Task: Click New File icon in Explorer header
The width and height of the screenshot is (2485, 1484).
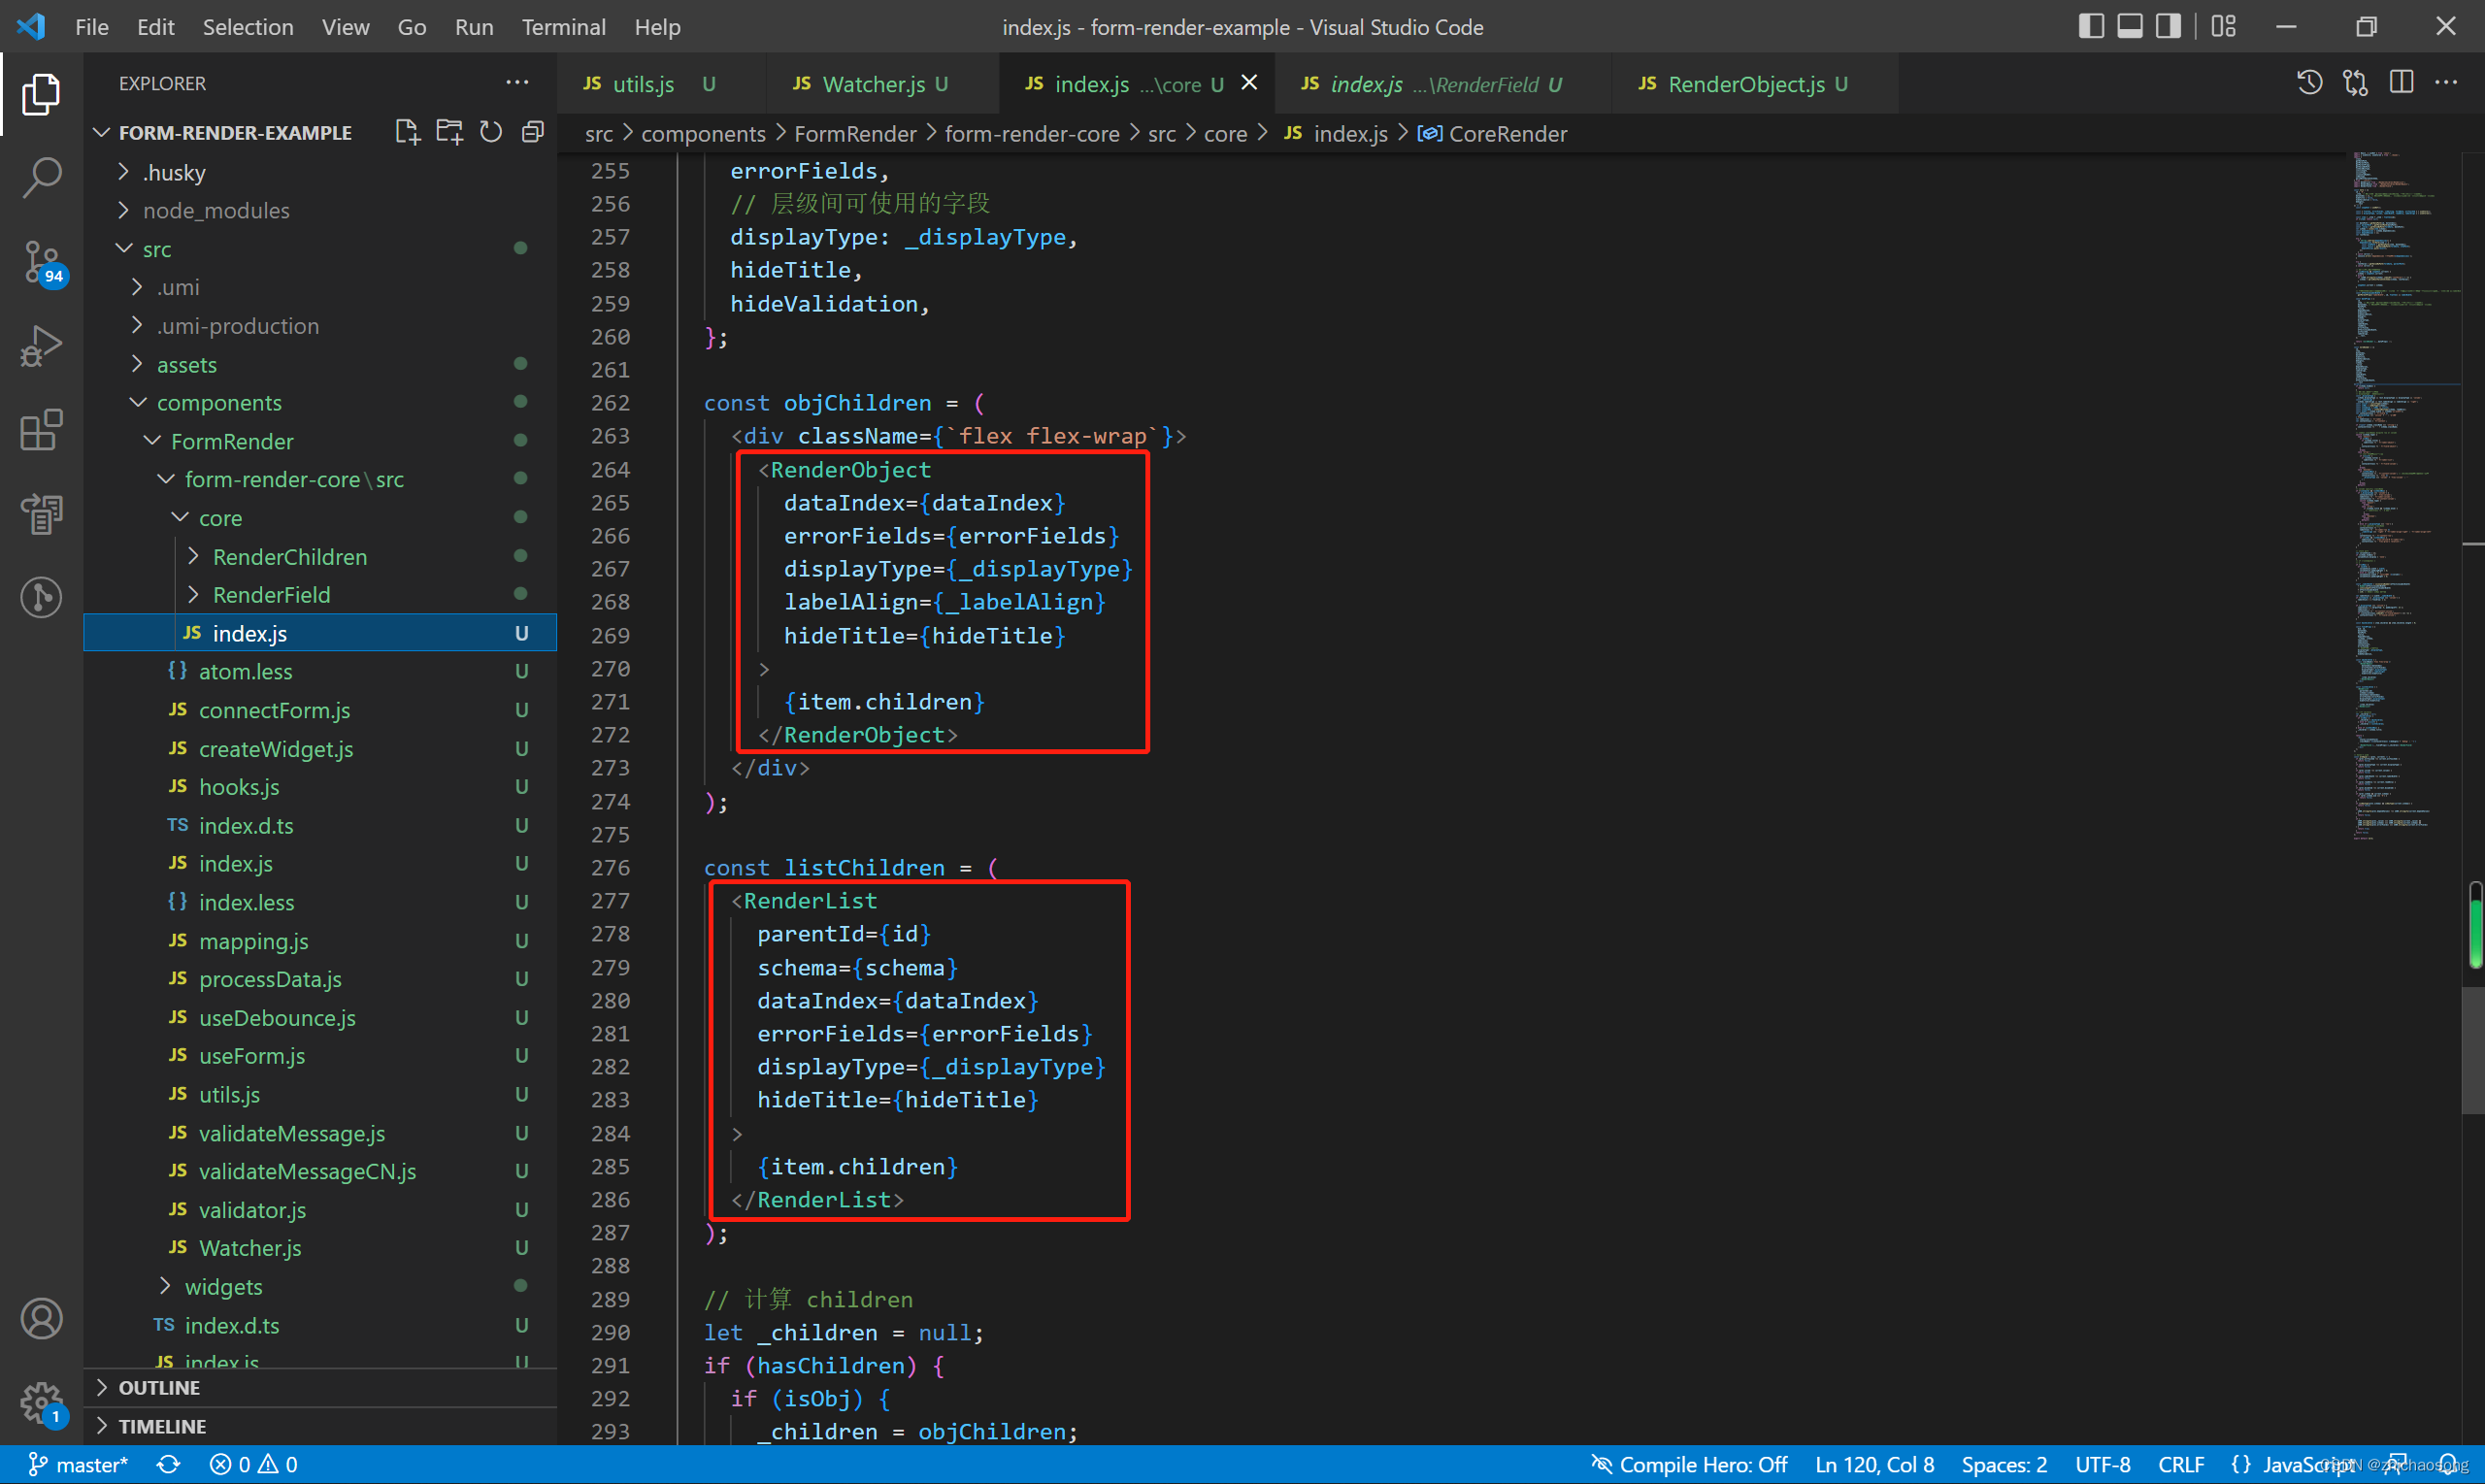Action: pos(407,132)
